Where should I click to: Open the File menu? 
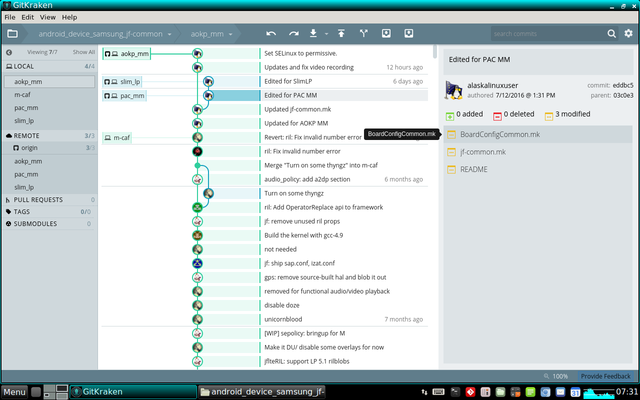tap(10, 17)
